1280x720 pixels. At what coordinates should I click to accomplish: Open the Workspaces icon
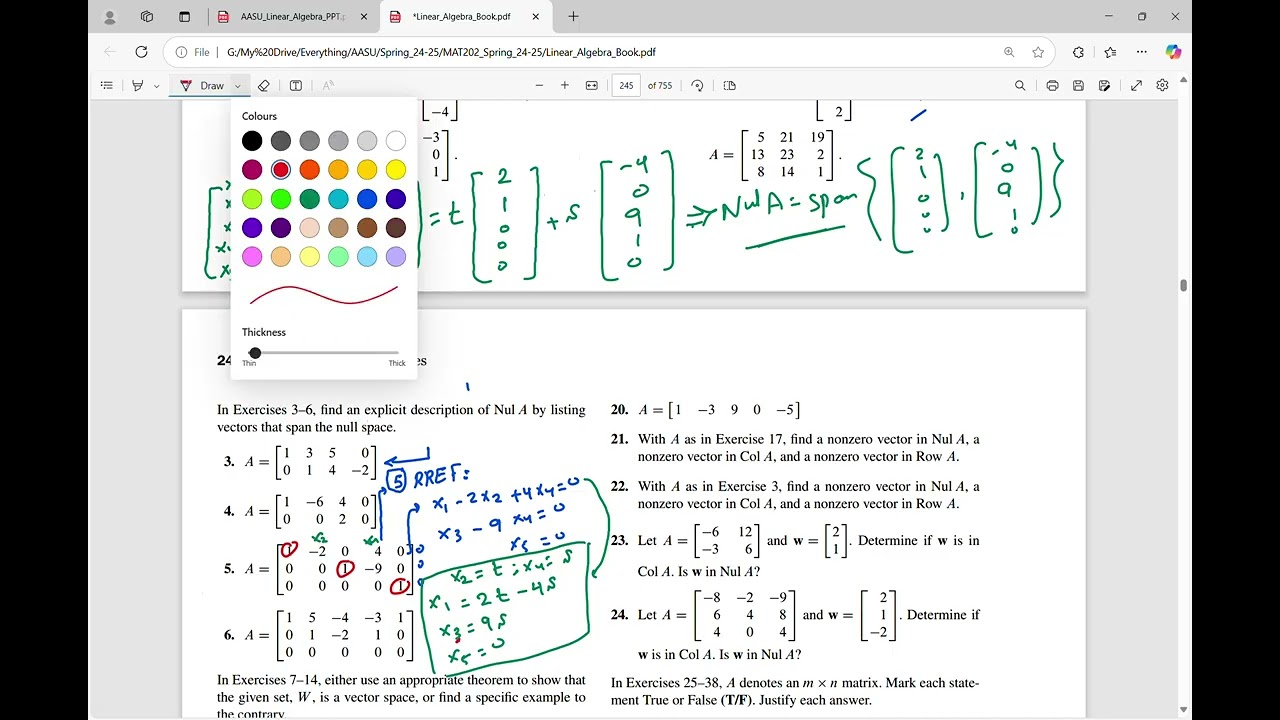coord(147,17)
